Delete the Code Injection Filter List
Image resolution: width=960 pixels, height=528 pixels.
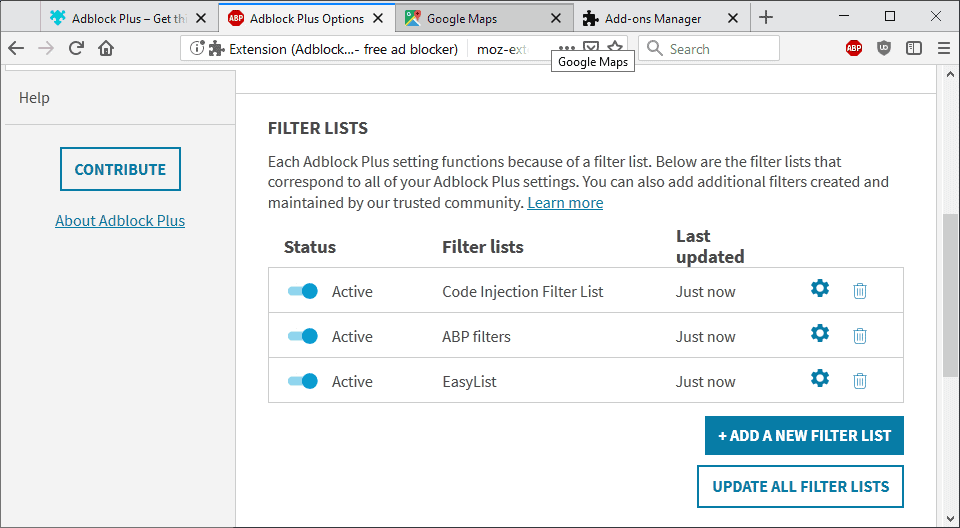[860, 290]
